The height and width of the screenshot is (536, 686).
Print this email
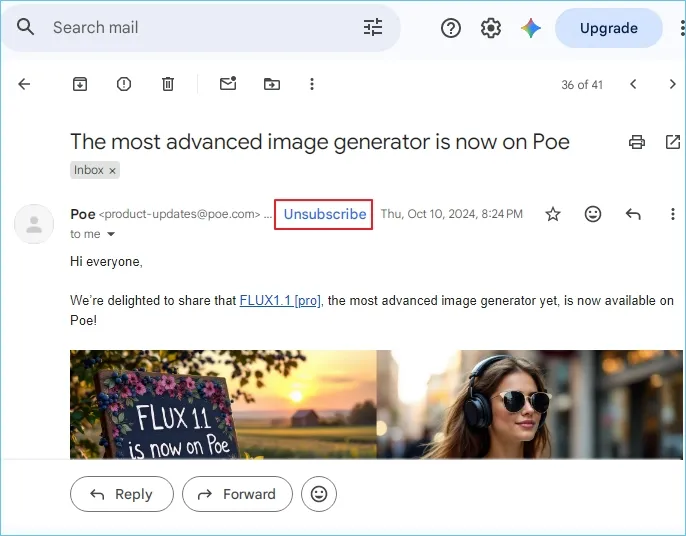[637, 142]
